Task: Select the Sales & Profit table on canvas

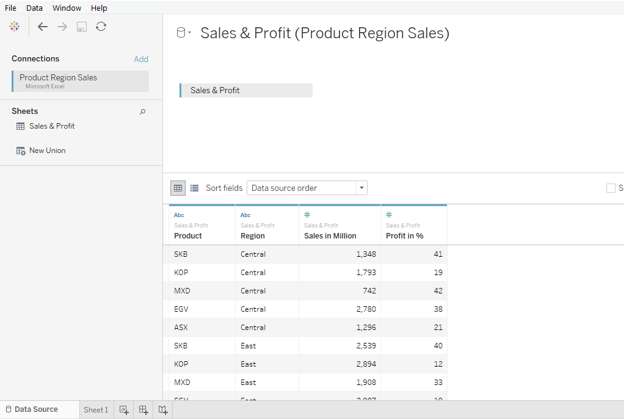Action: coord(246,90)
